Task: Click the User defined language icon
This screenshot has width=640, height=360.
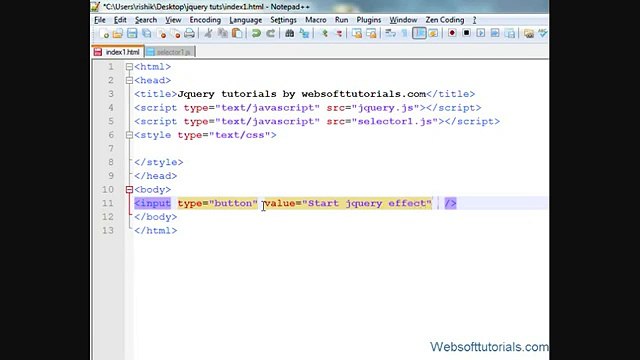Action: 433,33
